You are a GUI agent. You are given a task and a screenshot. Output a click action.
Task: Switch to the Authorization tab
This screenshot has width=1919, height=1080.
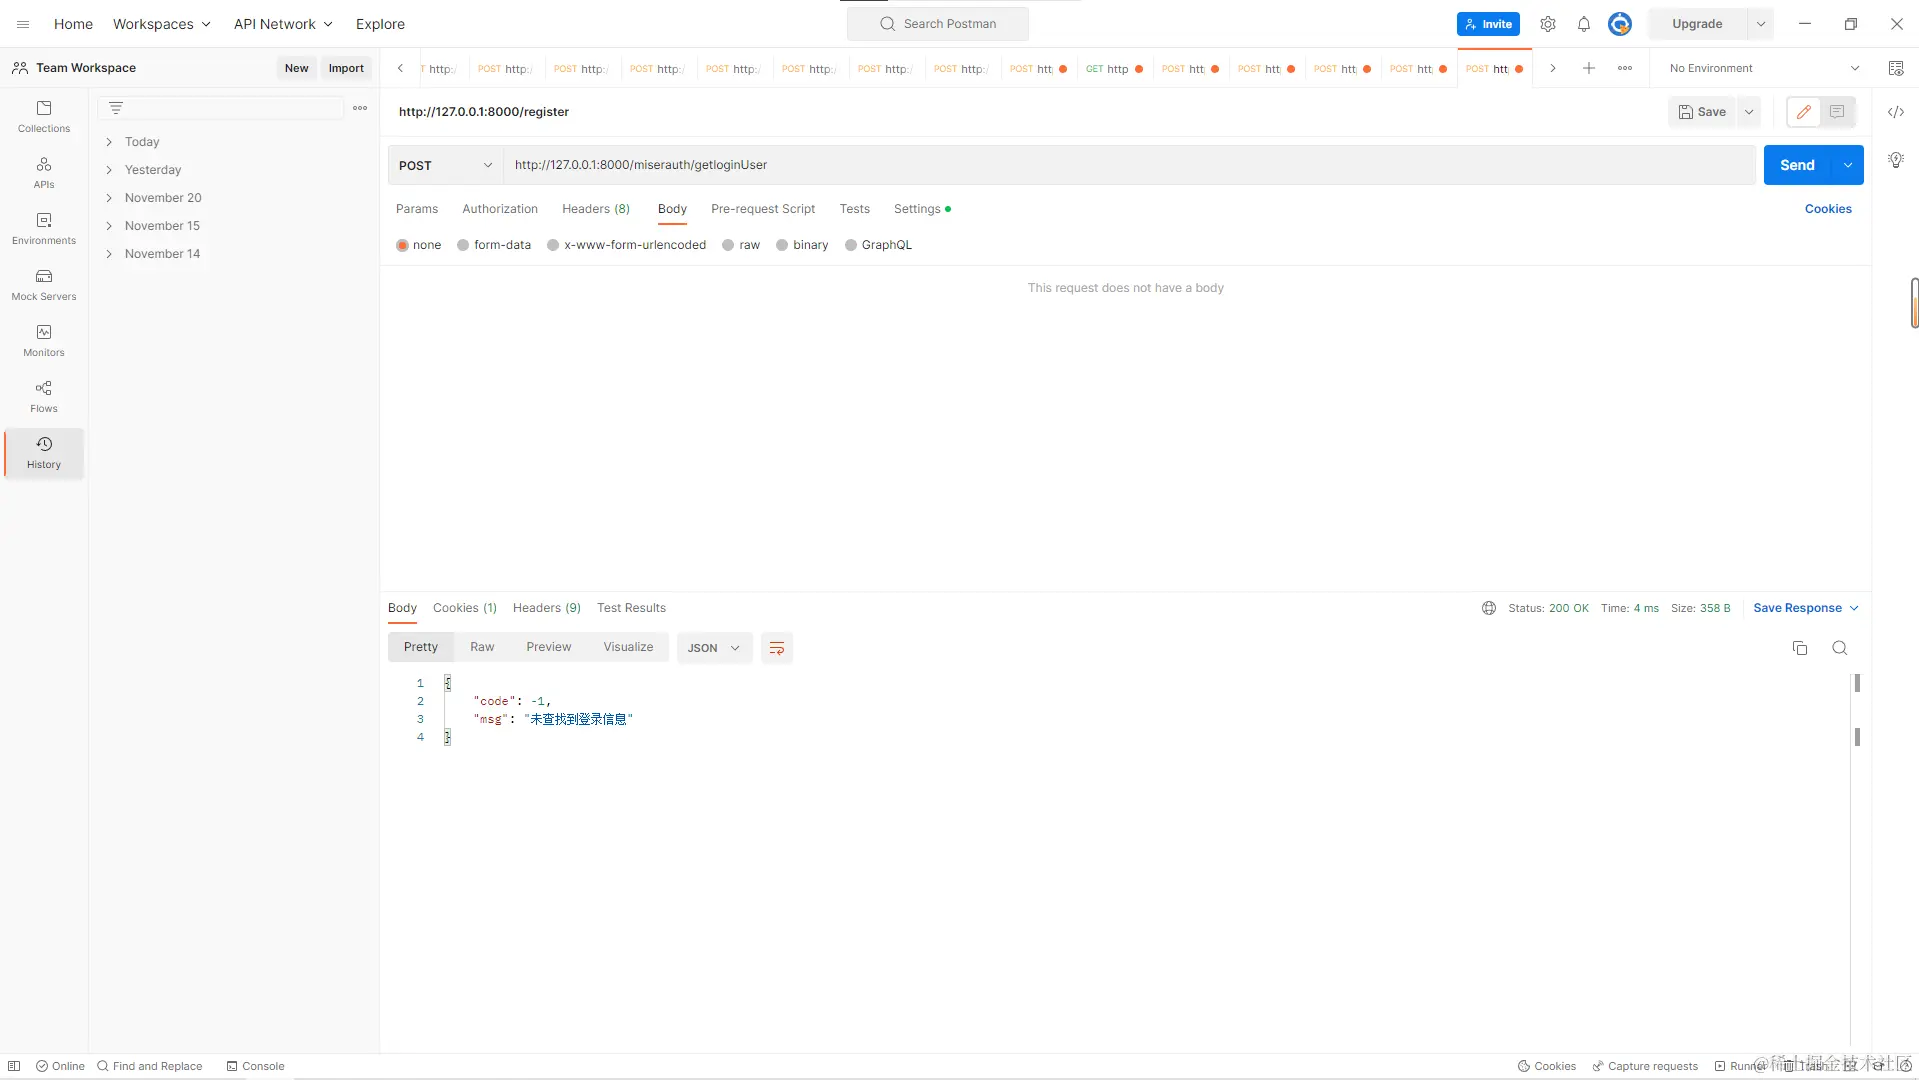[x=500, y=209]
